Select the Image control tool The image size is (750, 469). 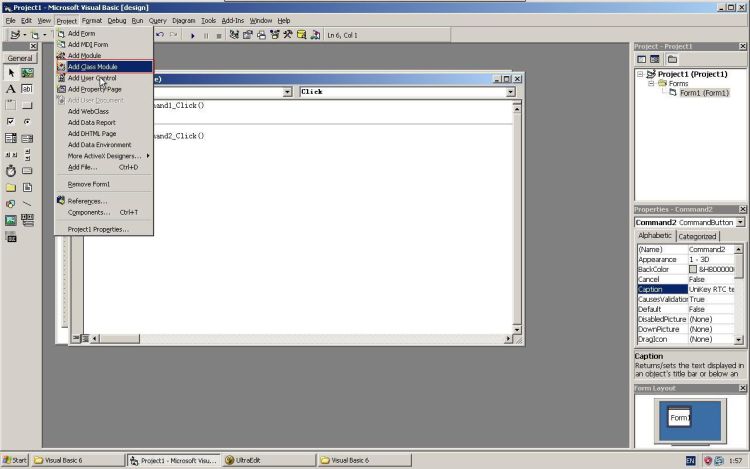coord(11,220)
